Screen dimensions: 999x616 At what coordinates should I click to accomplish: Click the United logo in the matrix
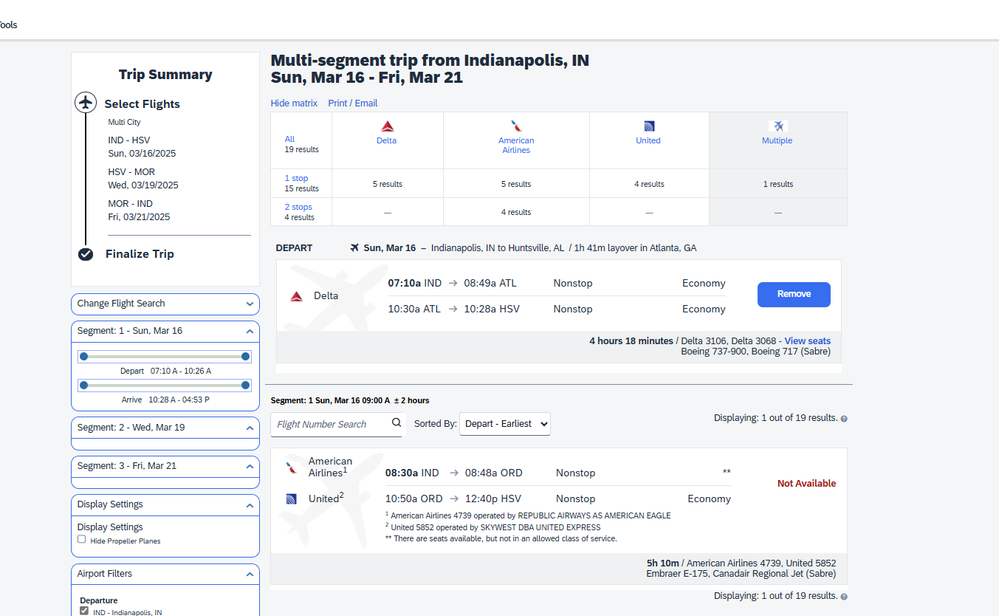649,126
